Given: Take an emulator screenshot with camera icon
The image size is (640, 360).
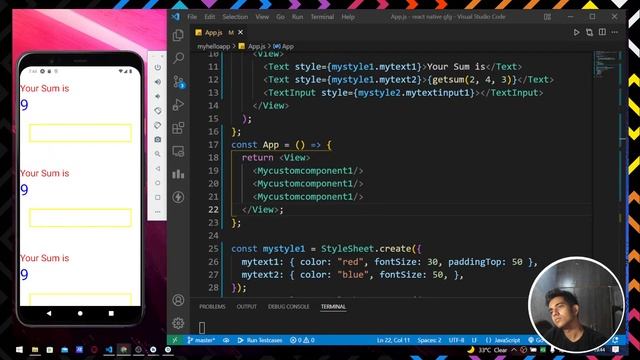Looking at the screenshot, I should (158, 140).
